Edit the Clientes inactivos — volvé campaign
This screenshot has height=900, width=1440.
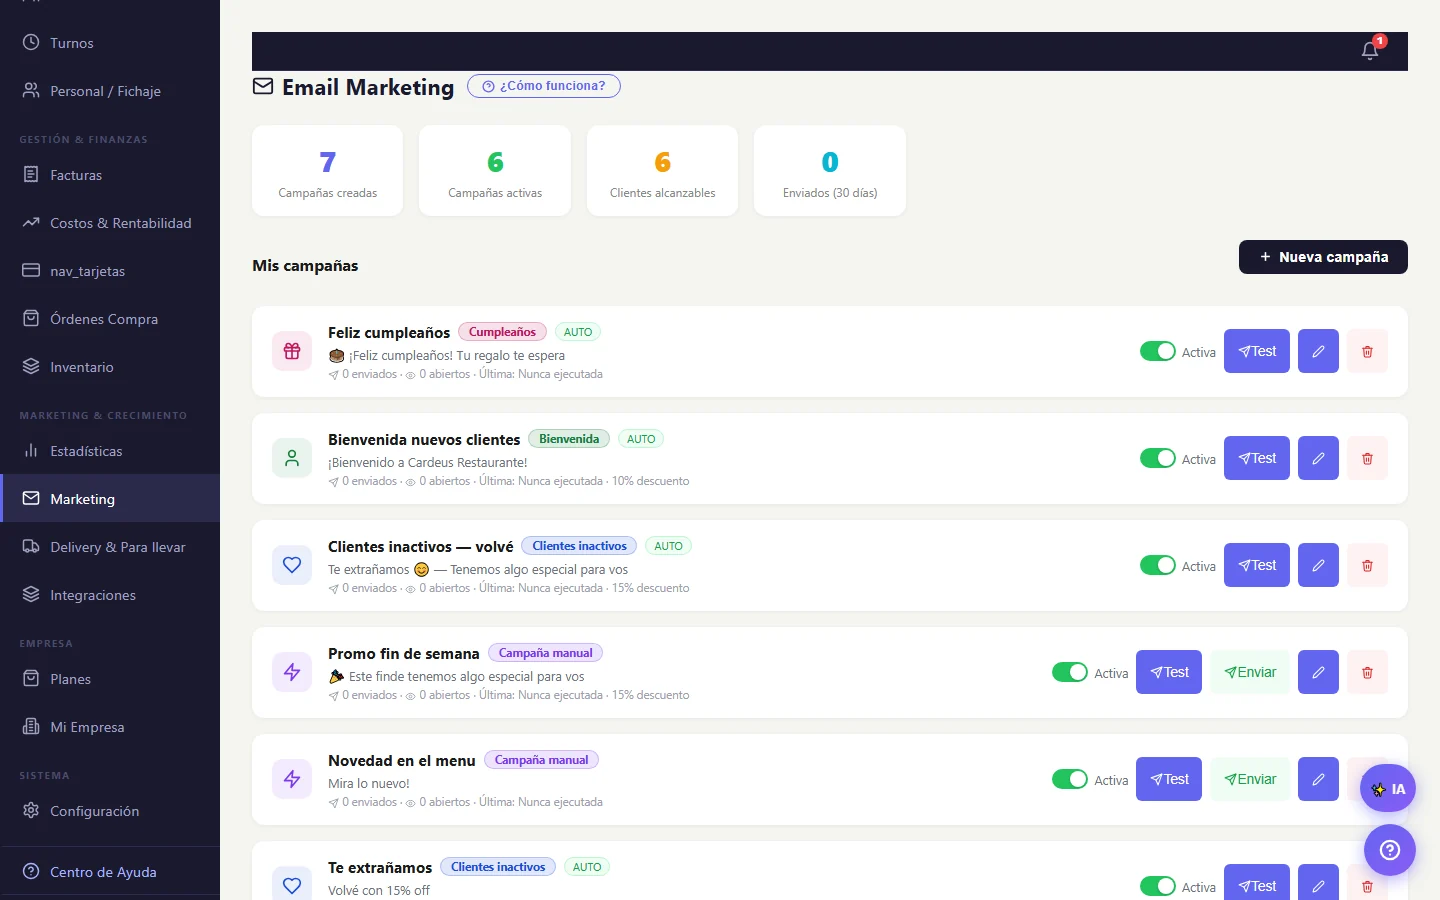pyautogui.click(x=1318, y=565)
